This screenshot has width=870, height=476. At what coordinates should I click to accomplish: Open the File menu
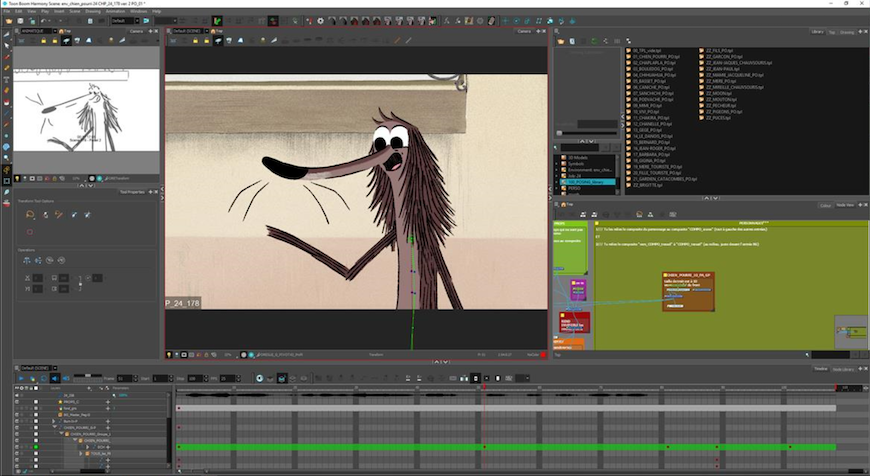7,11
